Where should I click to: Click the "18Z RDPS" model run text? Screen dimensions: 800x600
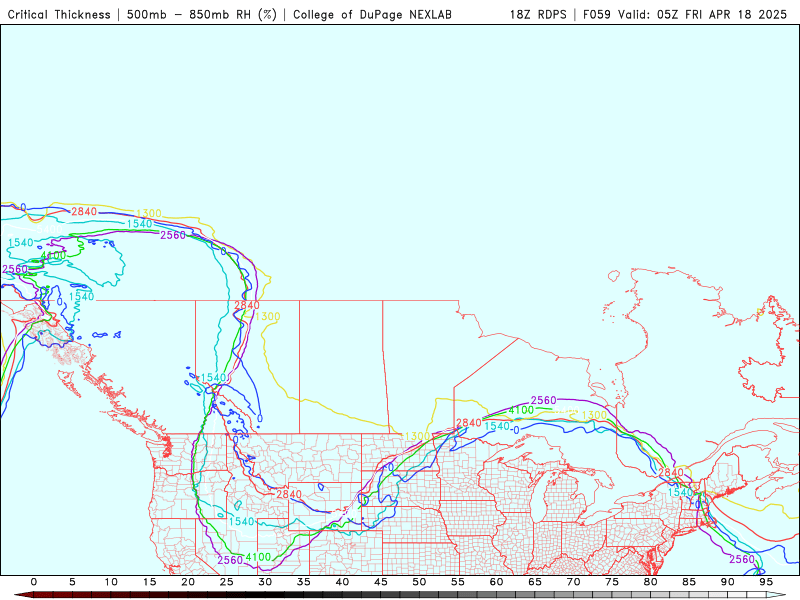point(538,15)
